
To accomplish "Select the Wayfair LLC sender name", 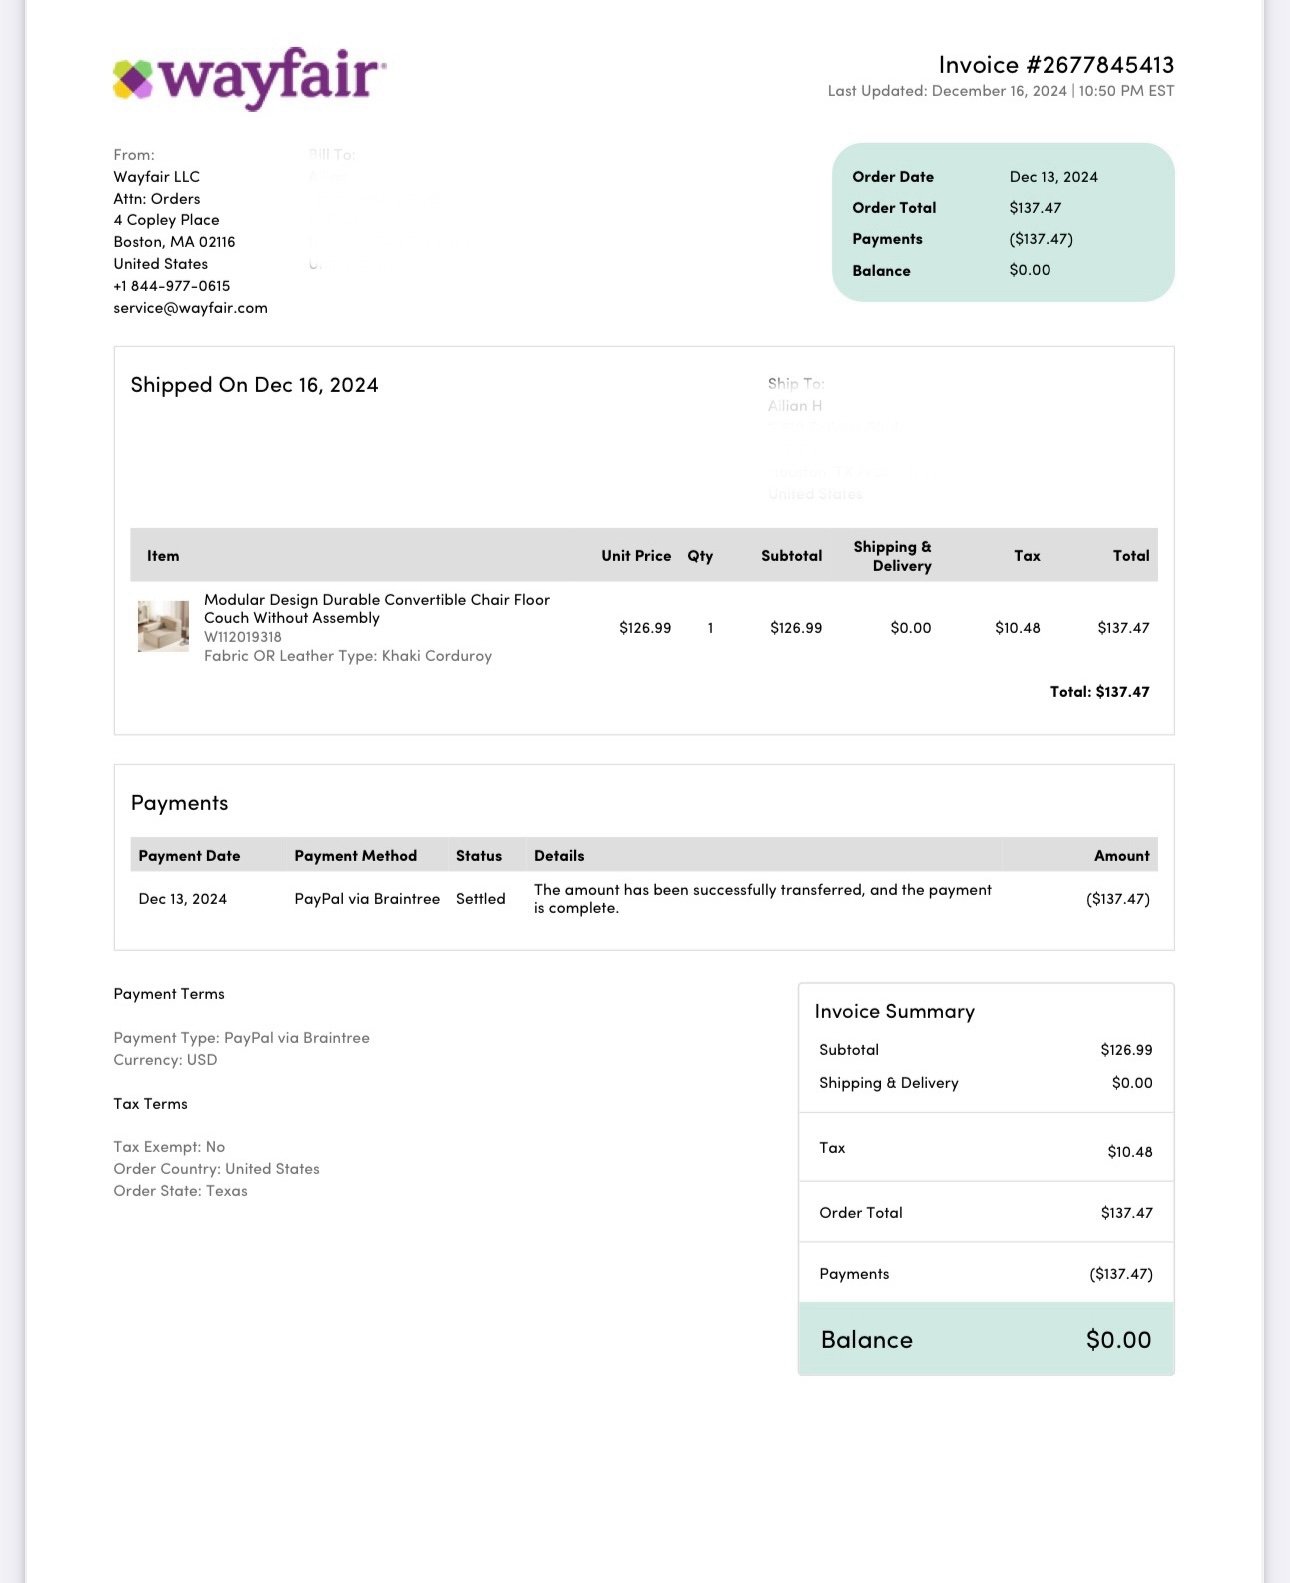I will [156, 177].
